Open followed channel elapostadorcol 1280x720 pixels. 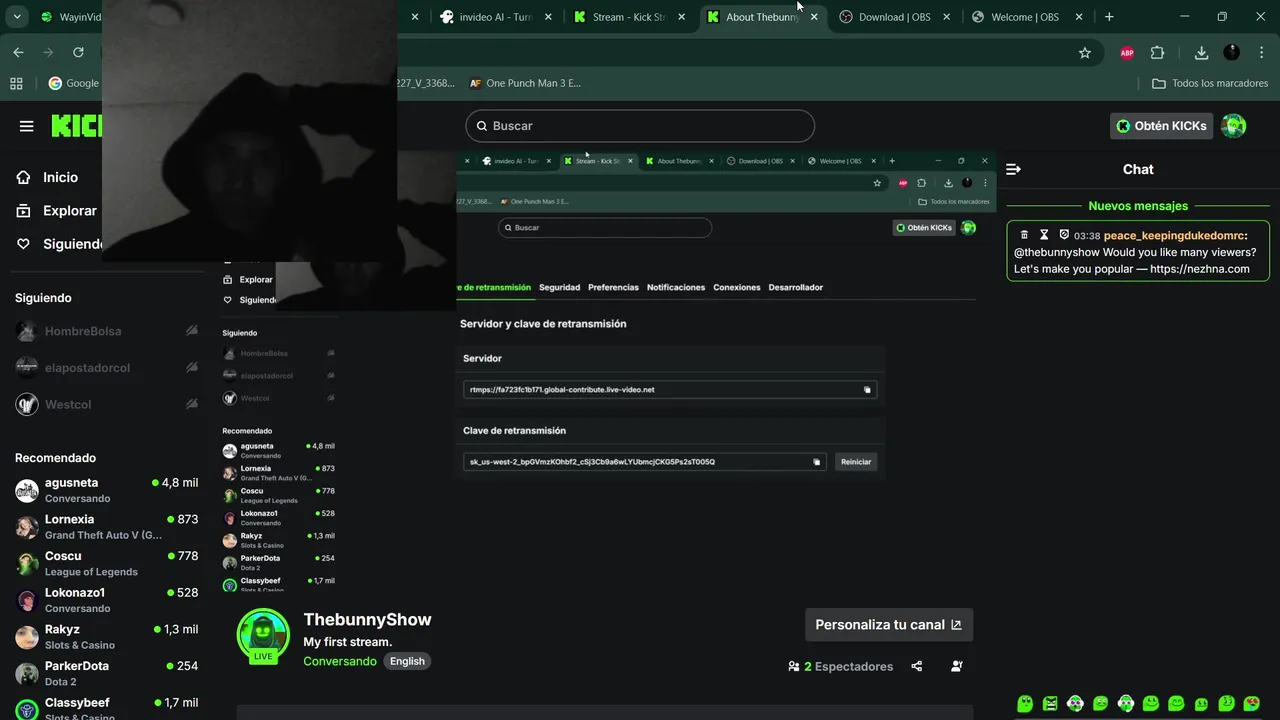106,368
